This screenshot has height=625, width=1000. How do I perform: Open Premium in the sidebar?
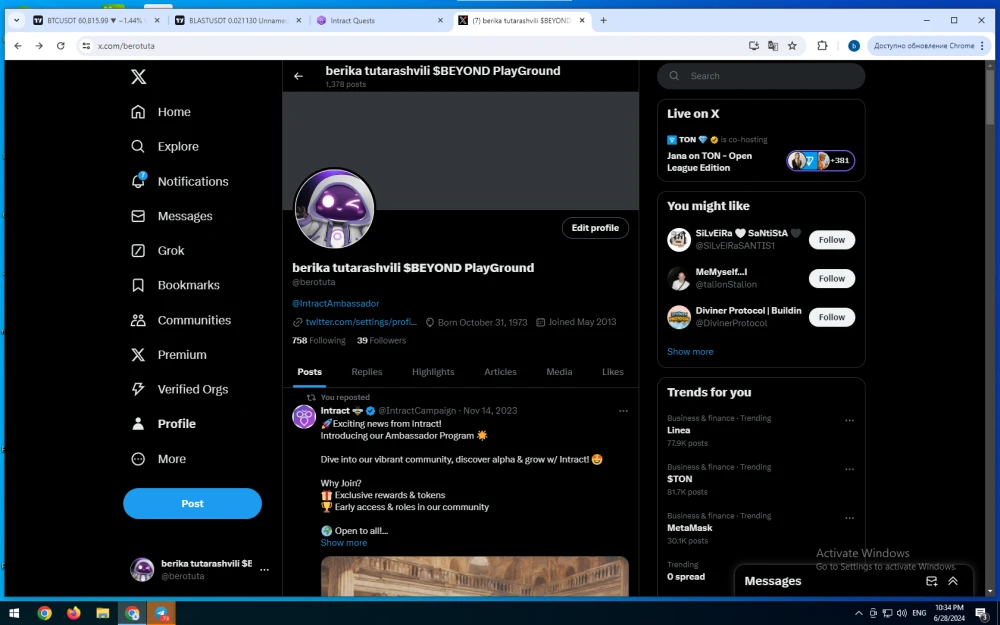coord(168,355)
